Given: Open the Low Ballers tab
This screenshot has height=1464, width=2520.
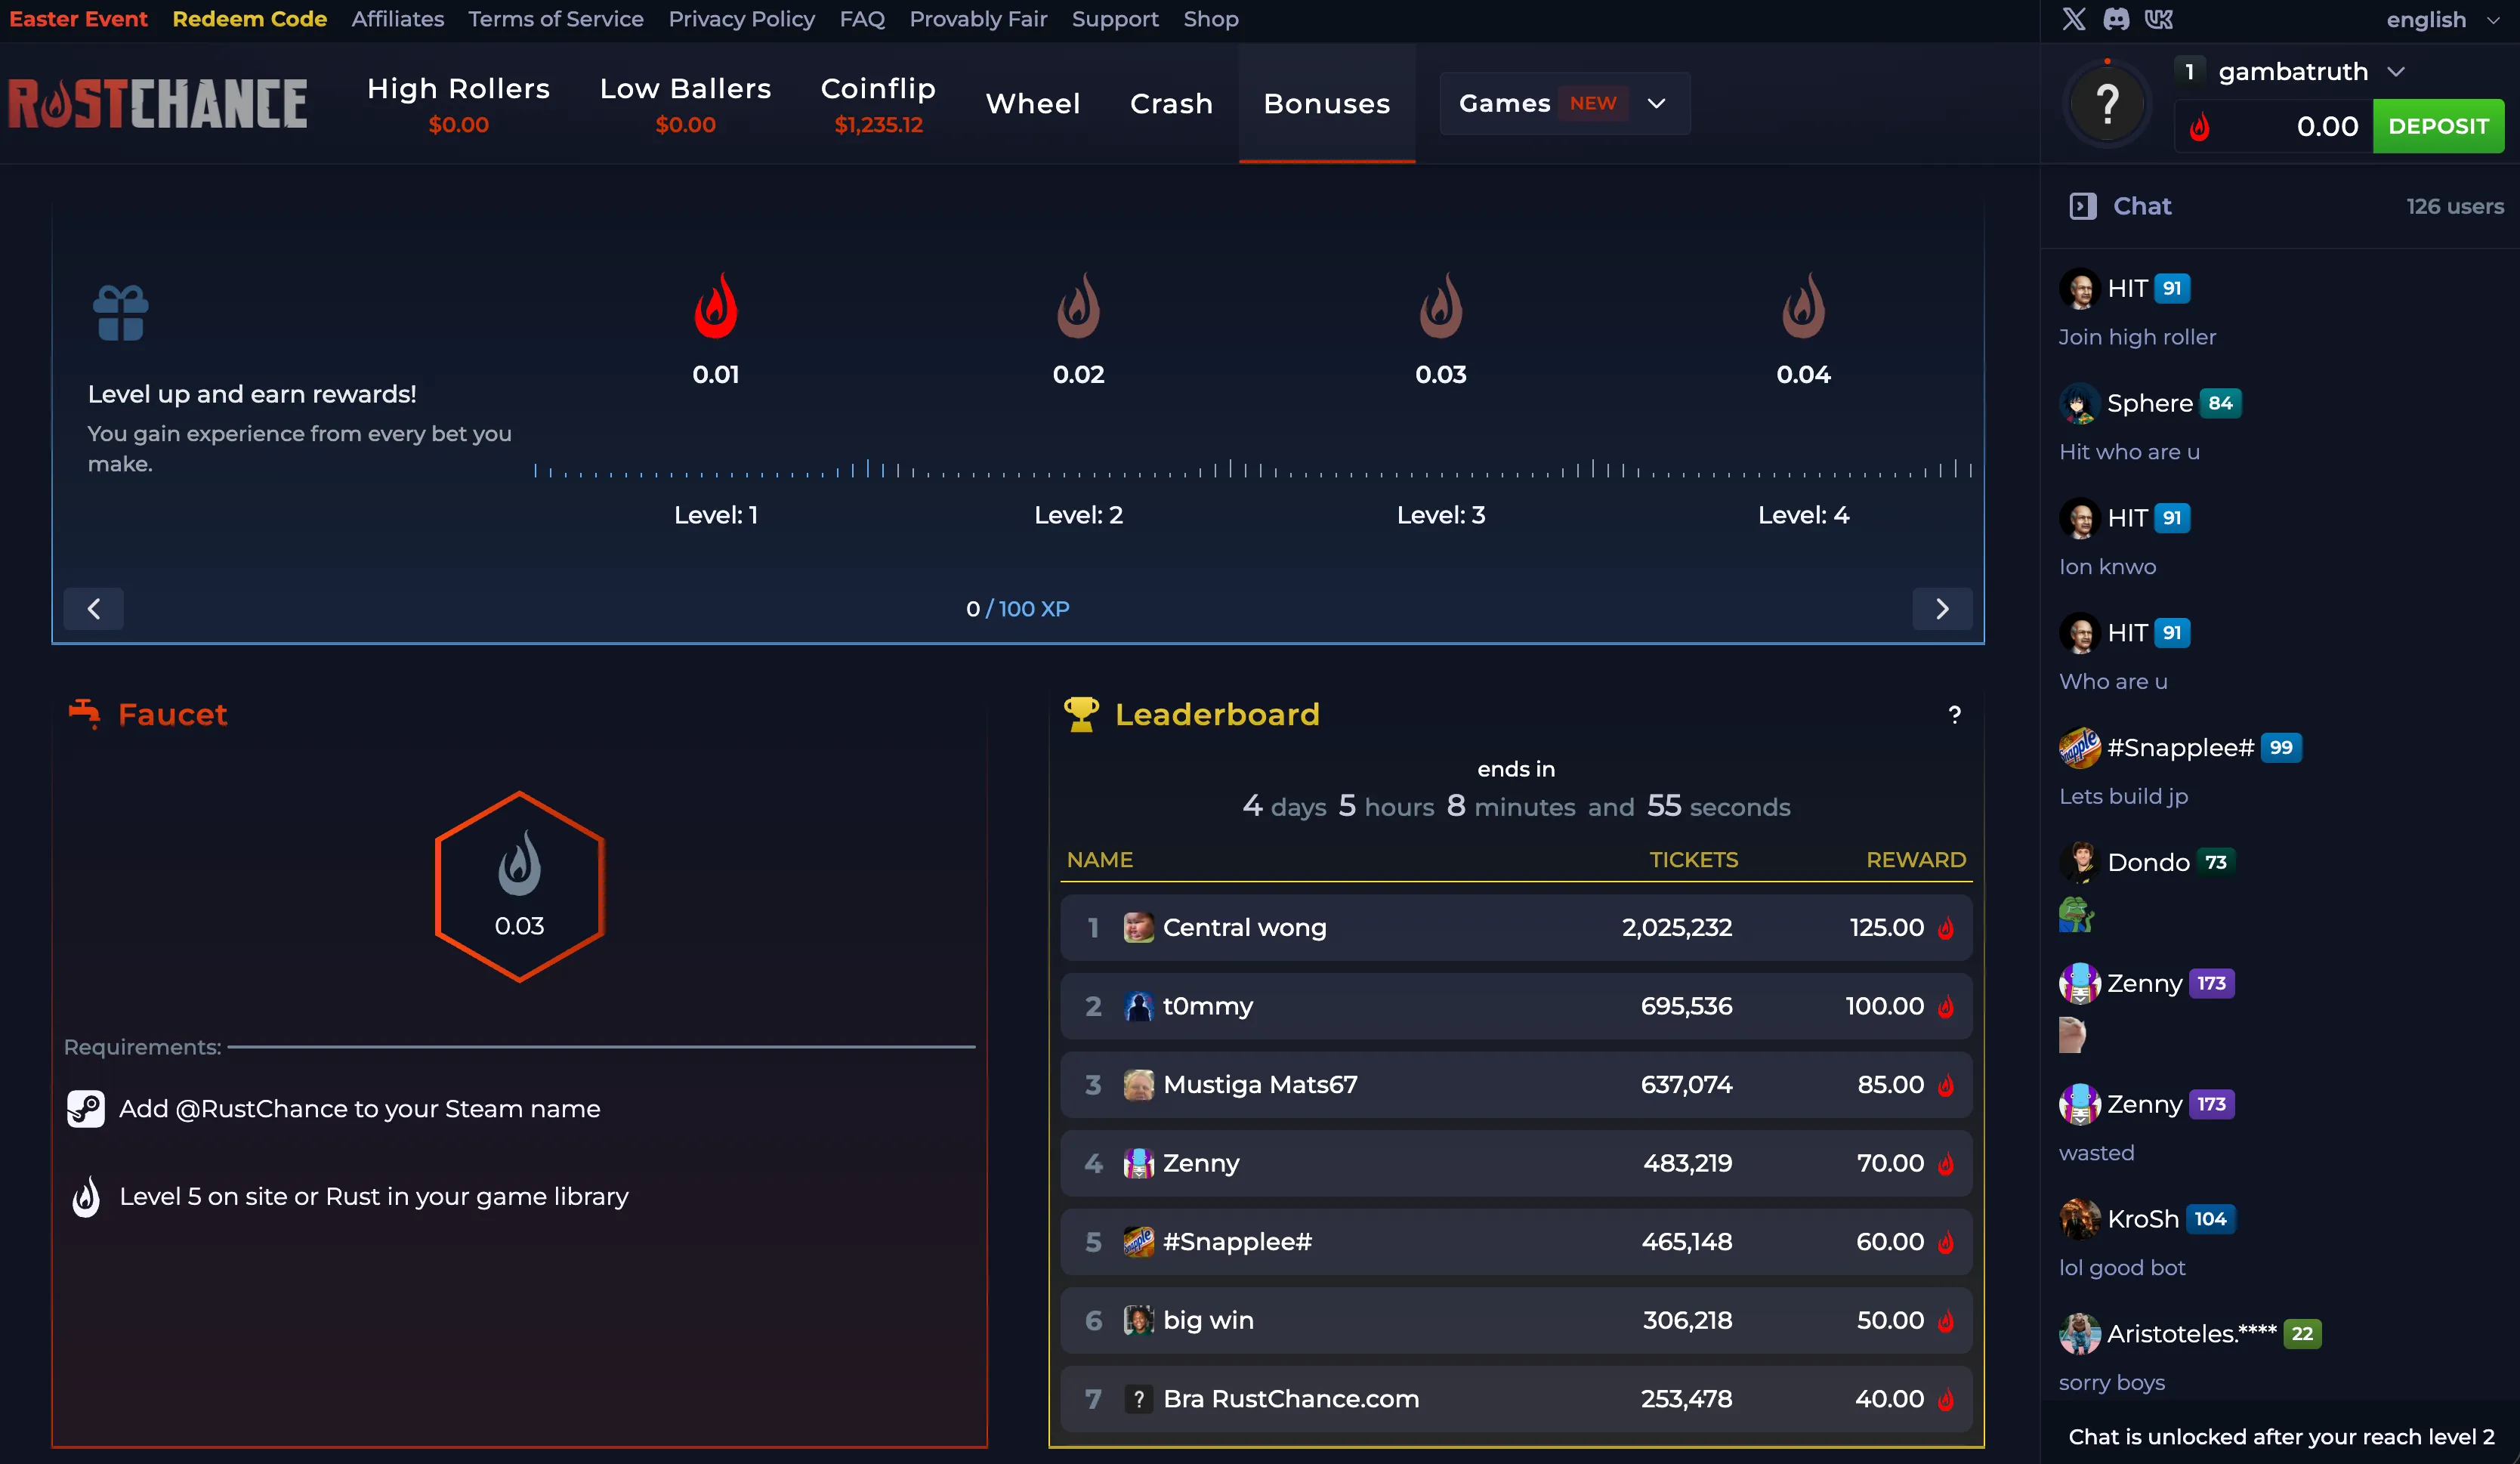Looking at the screenshot, I should pos(685,103).
